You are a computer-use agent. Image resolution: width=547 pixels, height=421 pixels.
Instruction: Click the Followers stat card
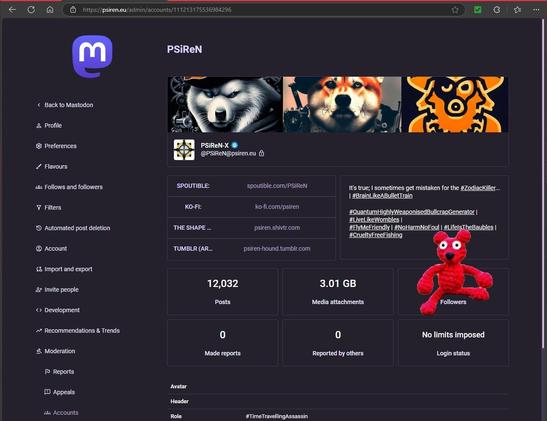point(453,292)
